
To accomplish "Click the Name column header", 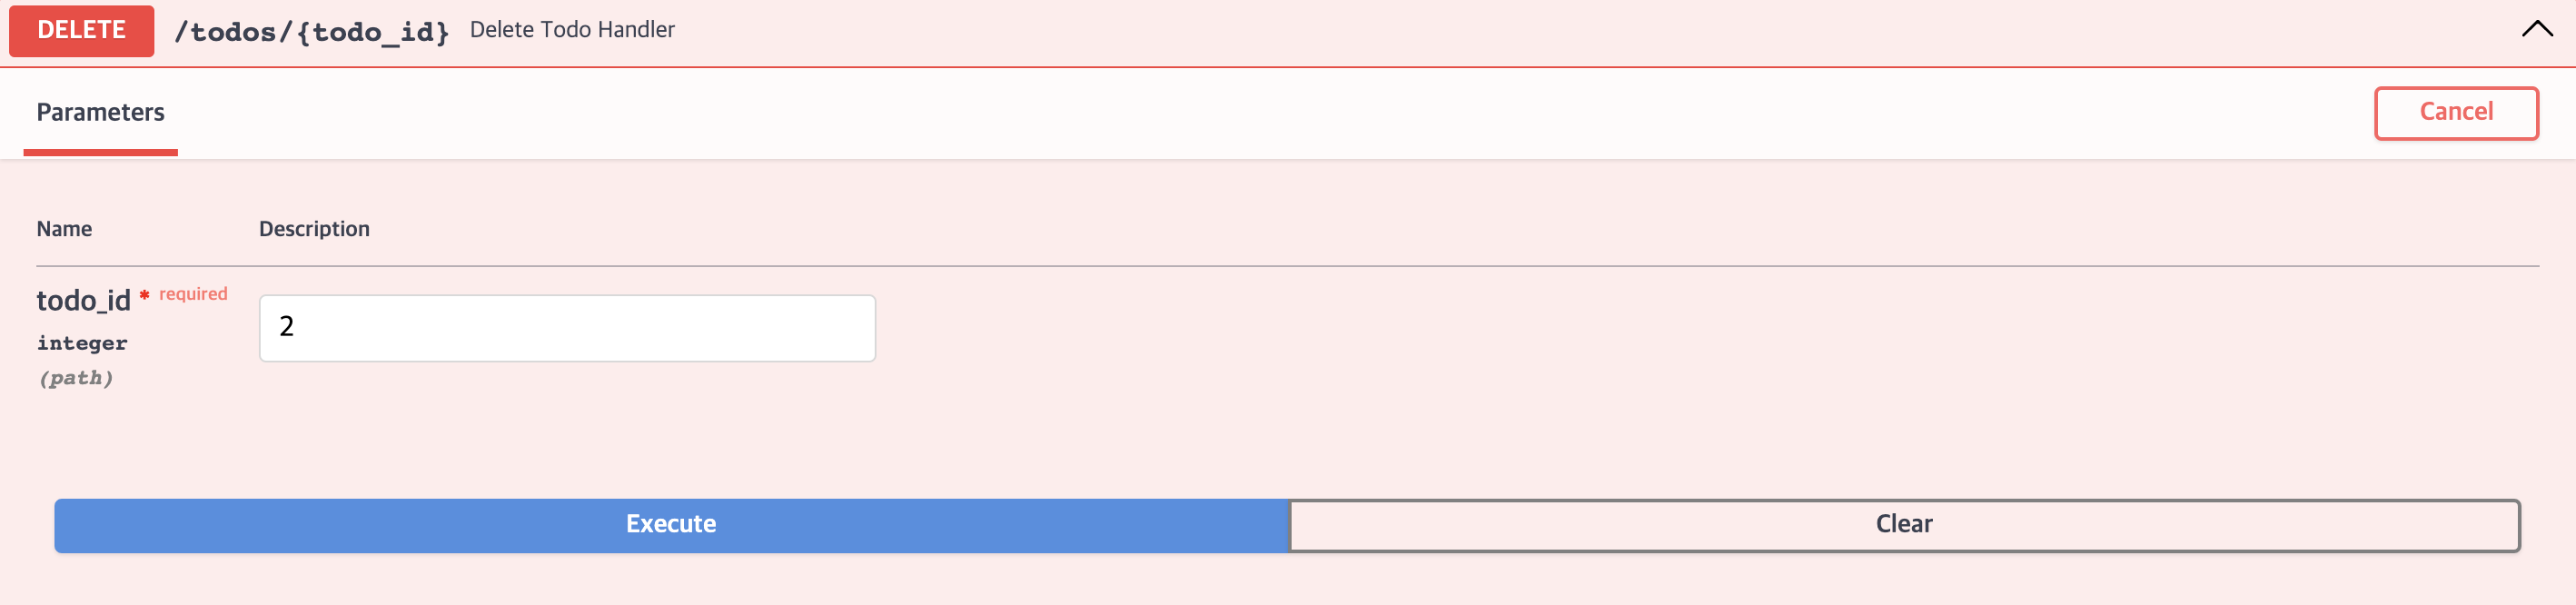I will (64, 229).
